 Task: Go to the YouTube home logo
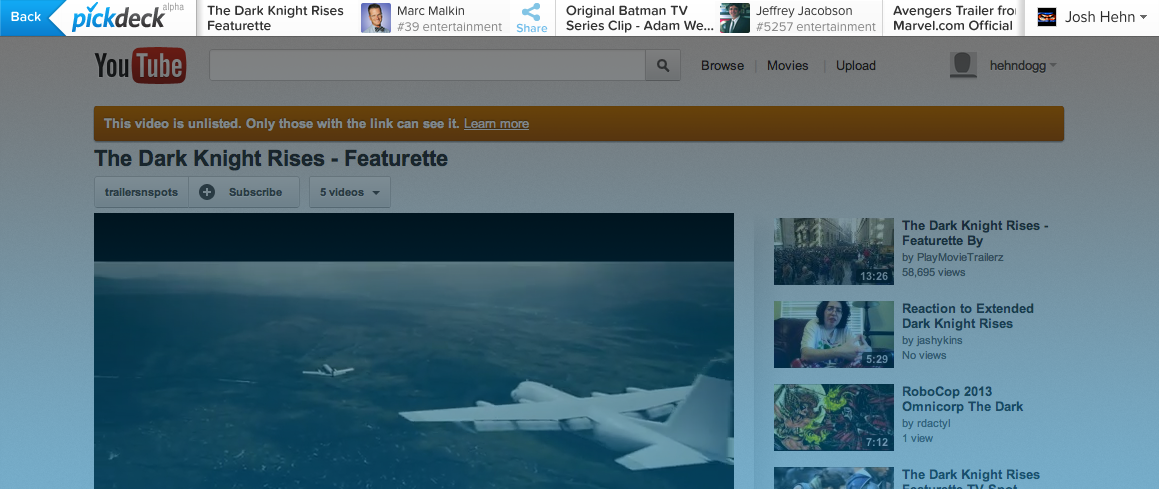[140, 66]
